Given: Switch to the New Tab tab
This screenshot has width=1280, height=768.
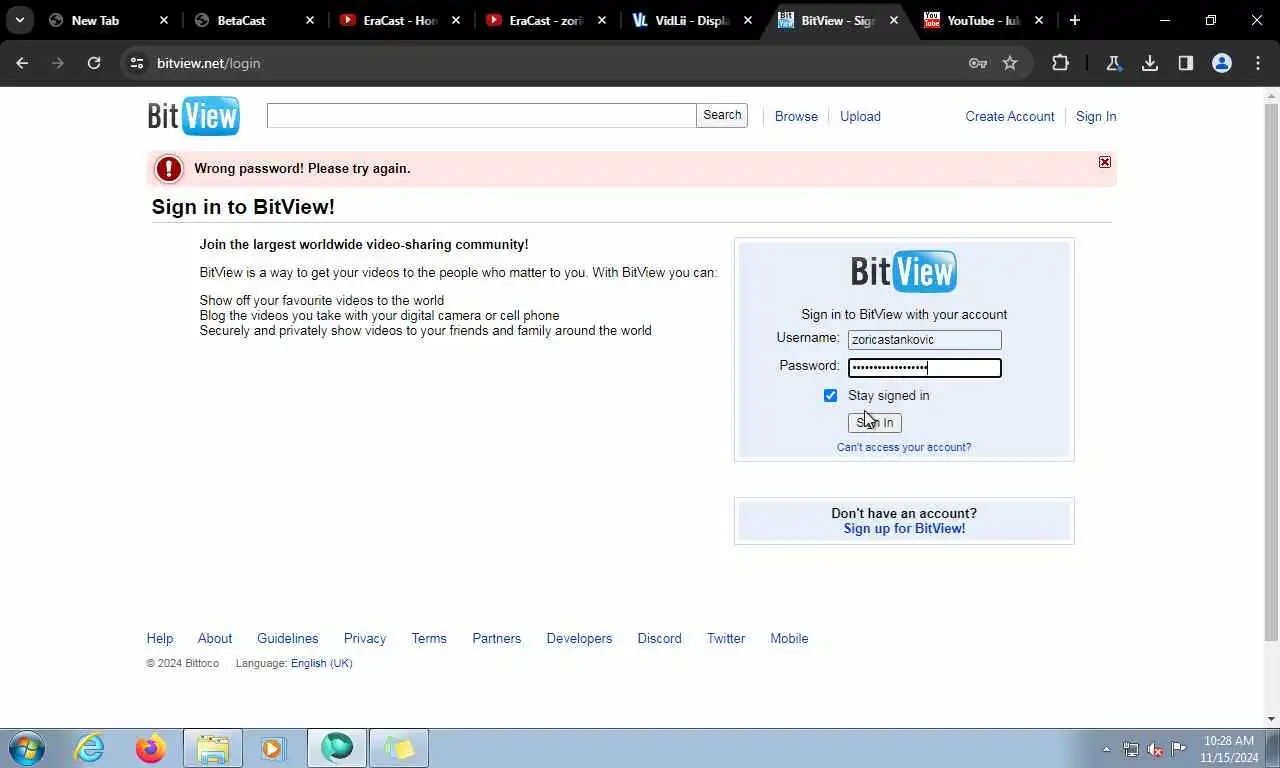Looking at the screenshot, I should click(108, 20).
